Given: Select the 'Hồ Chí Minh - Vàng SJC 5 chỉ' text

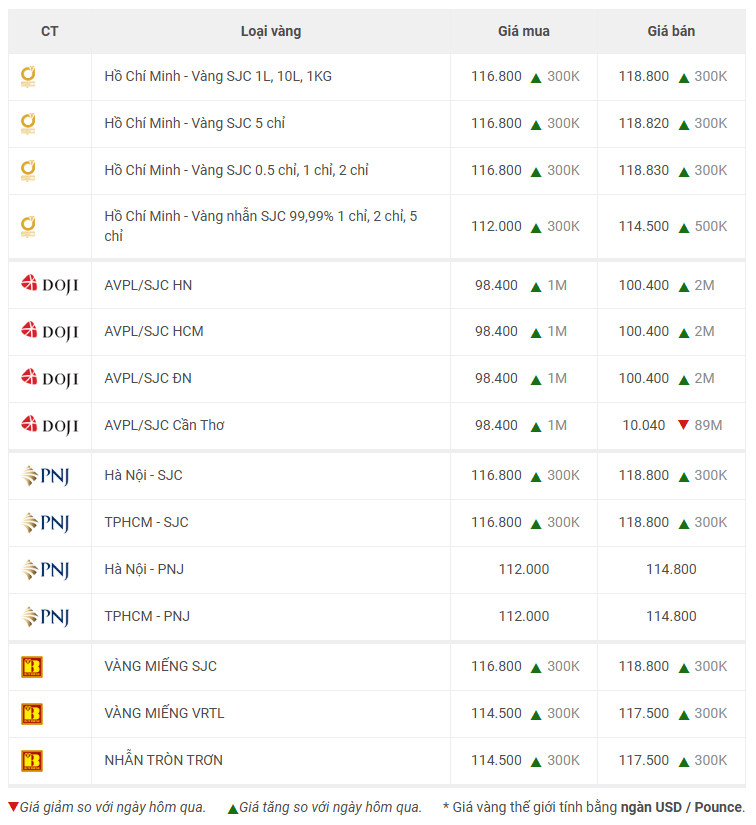Looking at the screenshot, I should (x=195, y=123).
